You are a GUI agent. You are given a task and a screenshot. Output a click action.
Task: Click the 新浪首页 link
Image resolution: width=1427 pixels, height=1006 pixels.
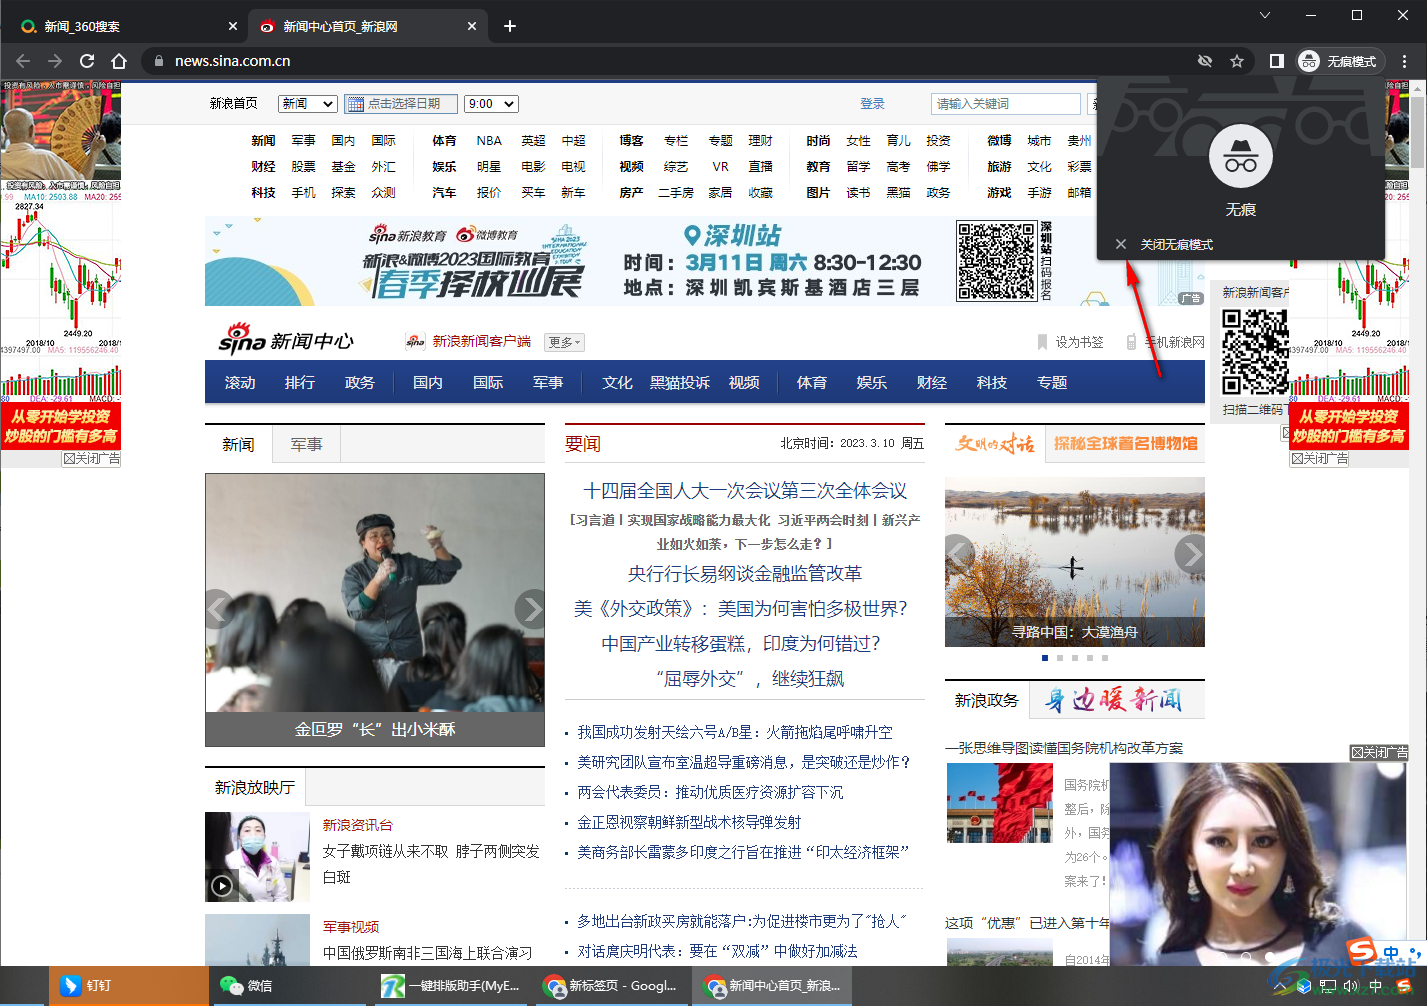click(234, 104)
